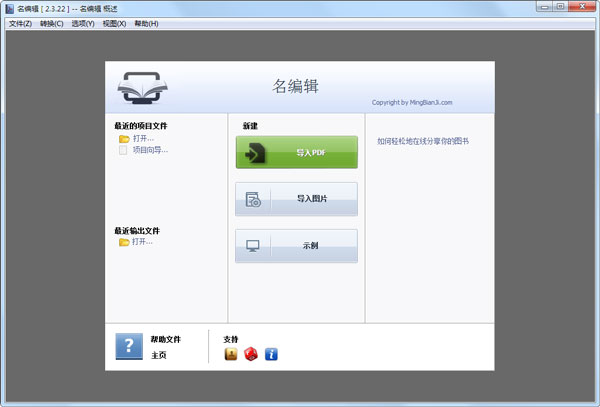Viewport: 600px width, 407px height.
Task: Click the 项目向导... document icon
Action: [123, 150]
